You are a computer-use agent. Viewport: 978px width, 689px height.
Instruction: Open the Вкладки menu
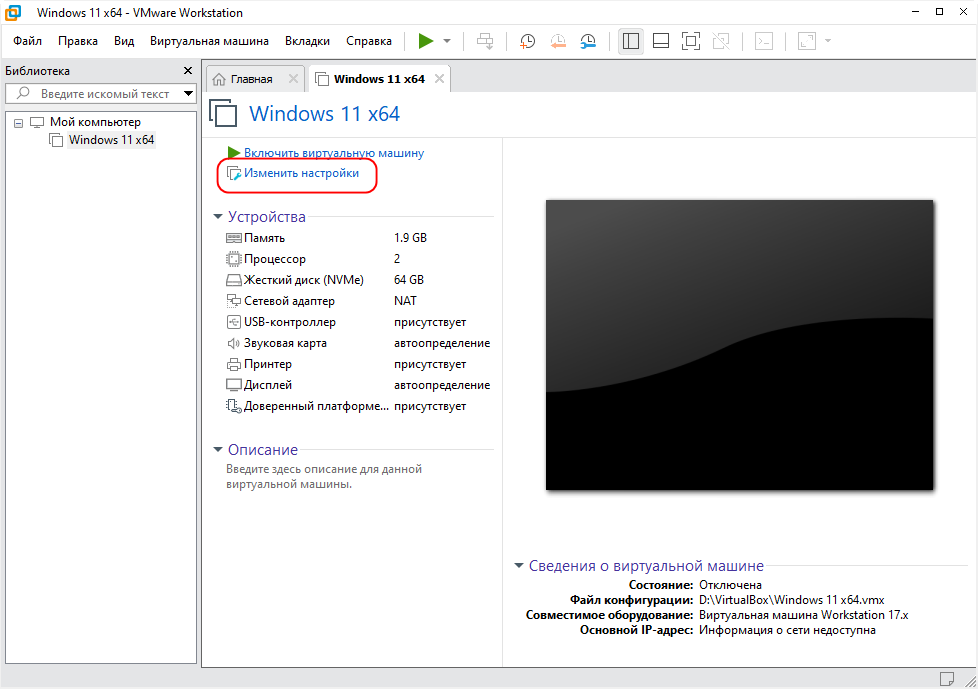click(x=307, y=41)
